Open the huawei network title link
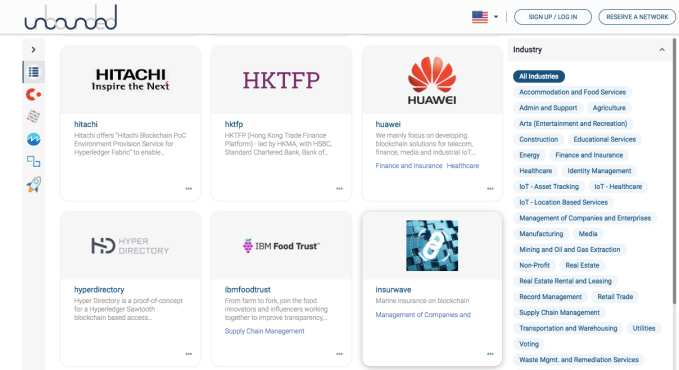This screenshot has height=370, width=679. coord(388,124)
